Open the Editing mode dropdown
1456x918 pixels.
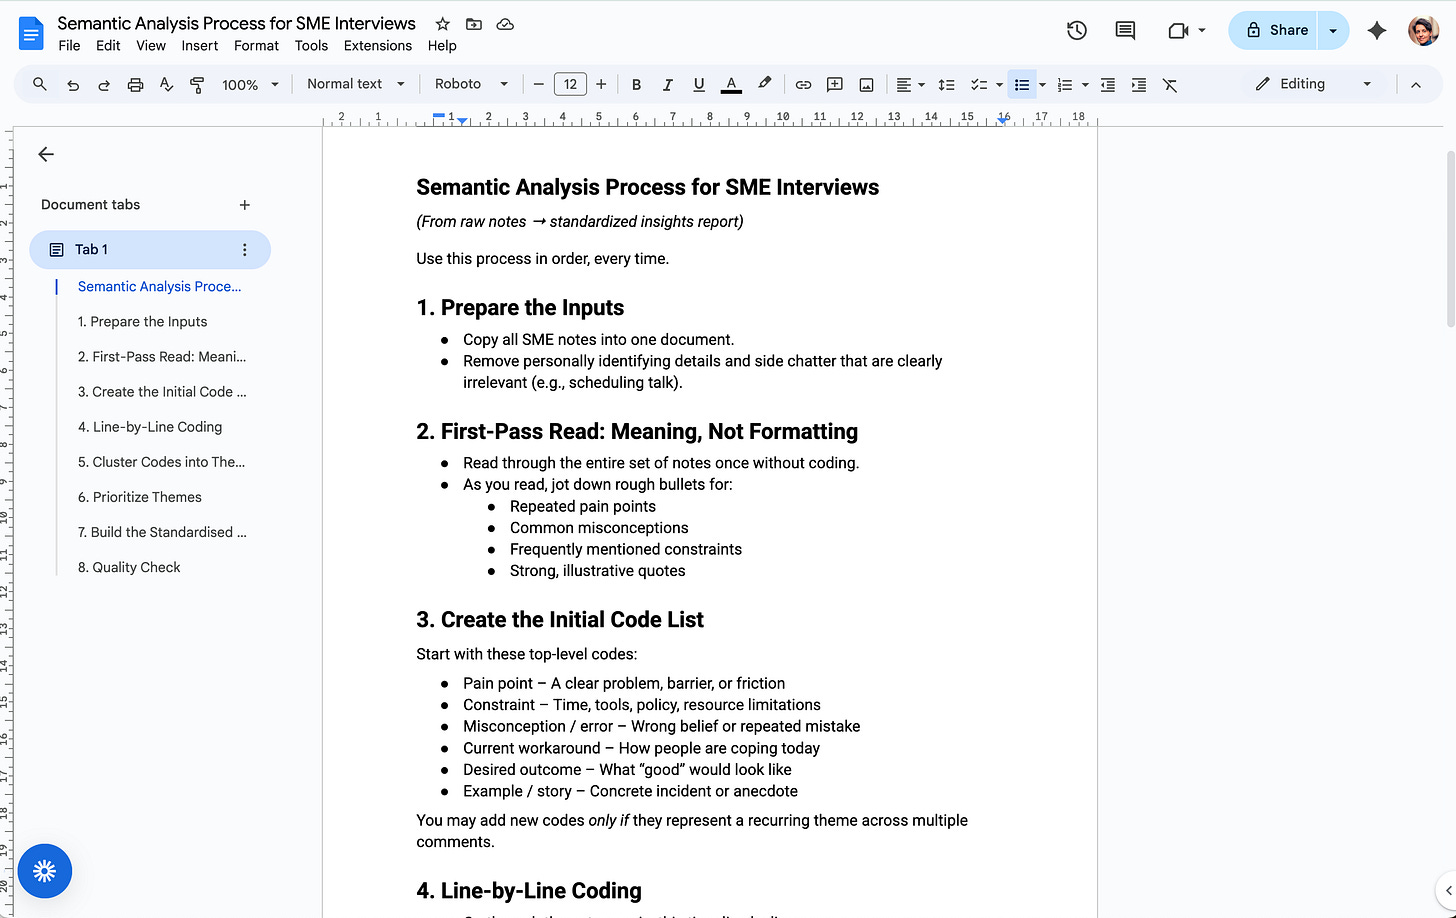[x=1314, y=84]
